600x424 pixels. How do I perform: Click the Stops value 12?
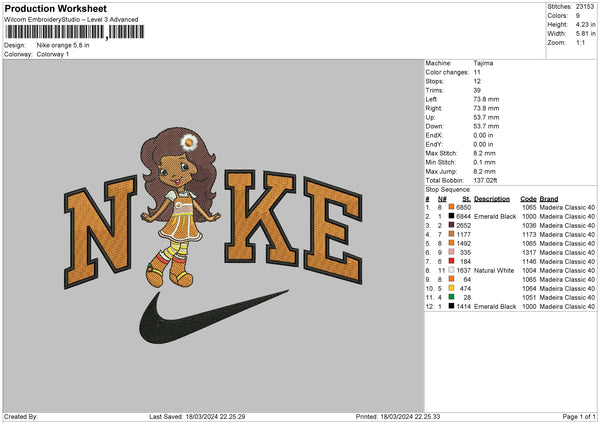(x=477, y=81)
